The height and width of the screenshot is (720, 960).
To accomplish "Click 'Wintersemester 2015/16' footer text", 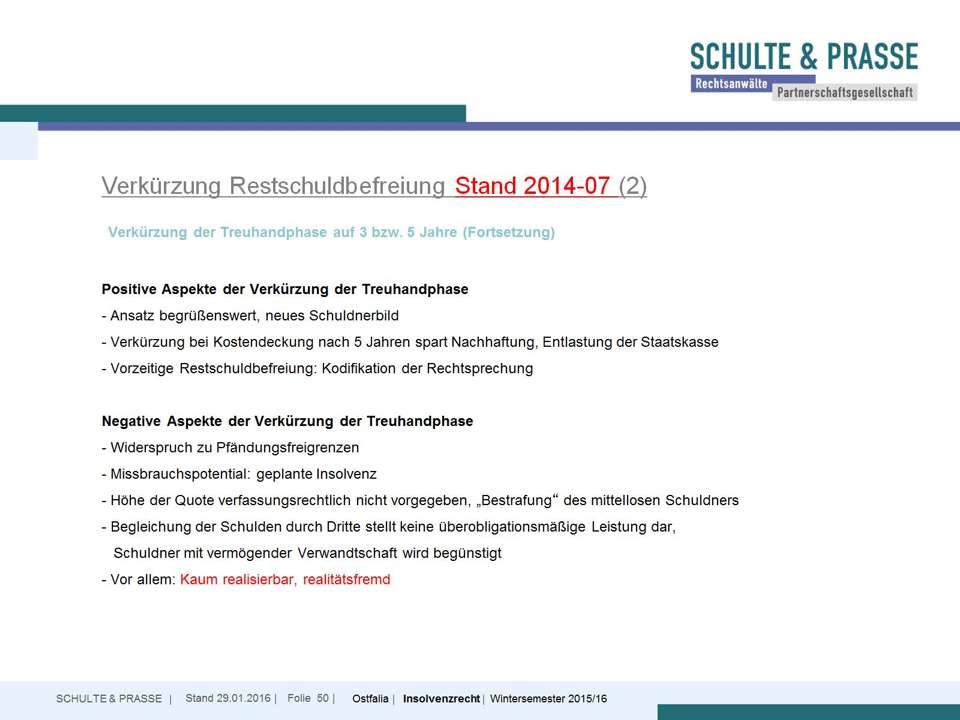I will click(548, 699).
